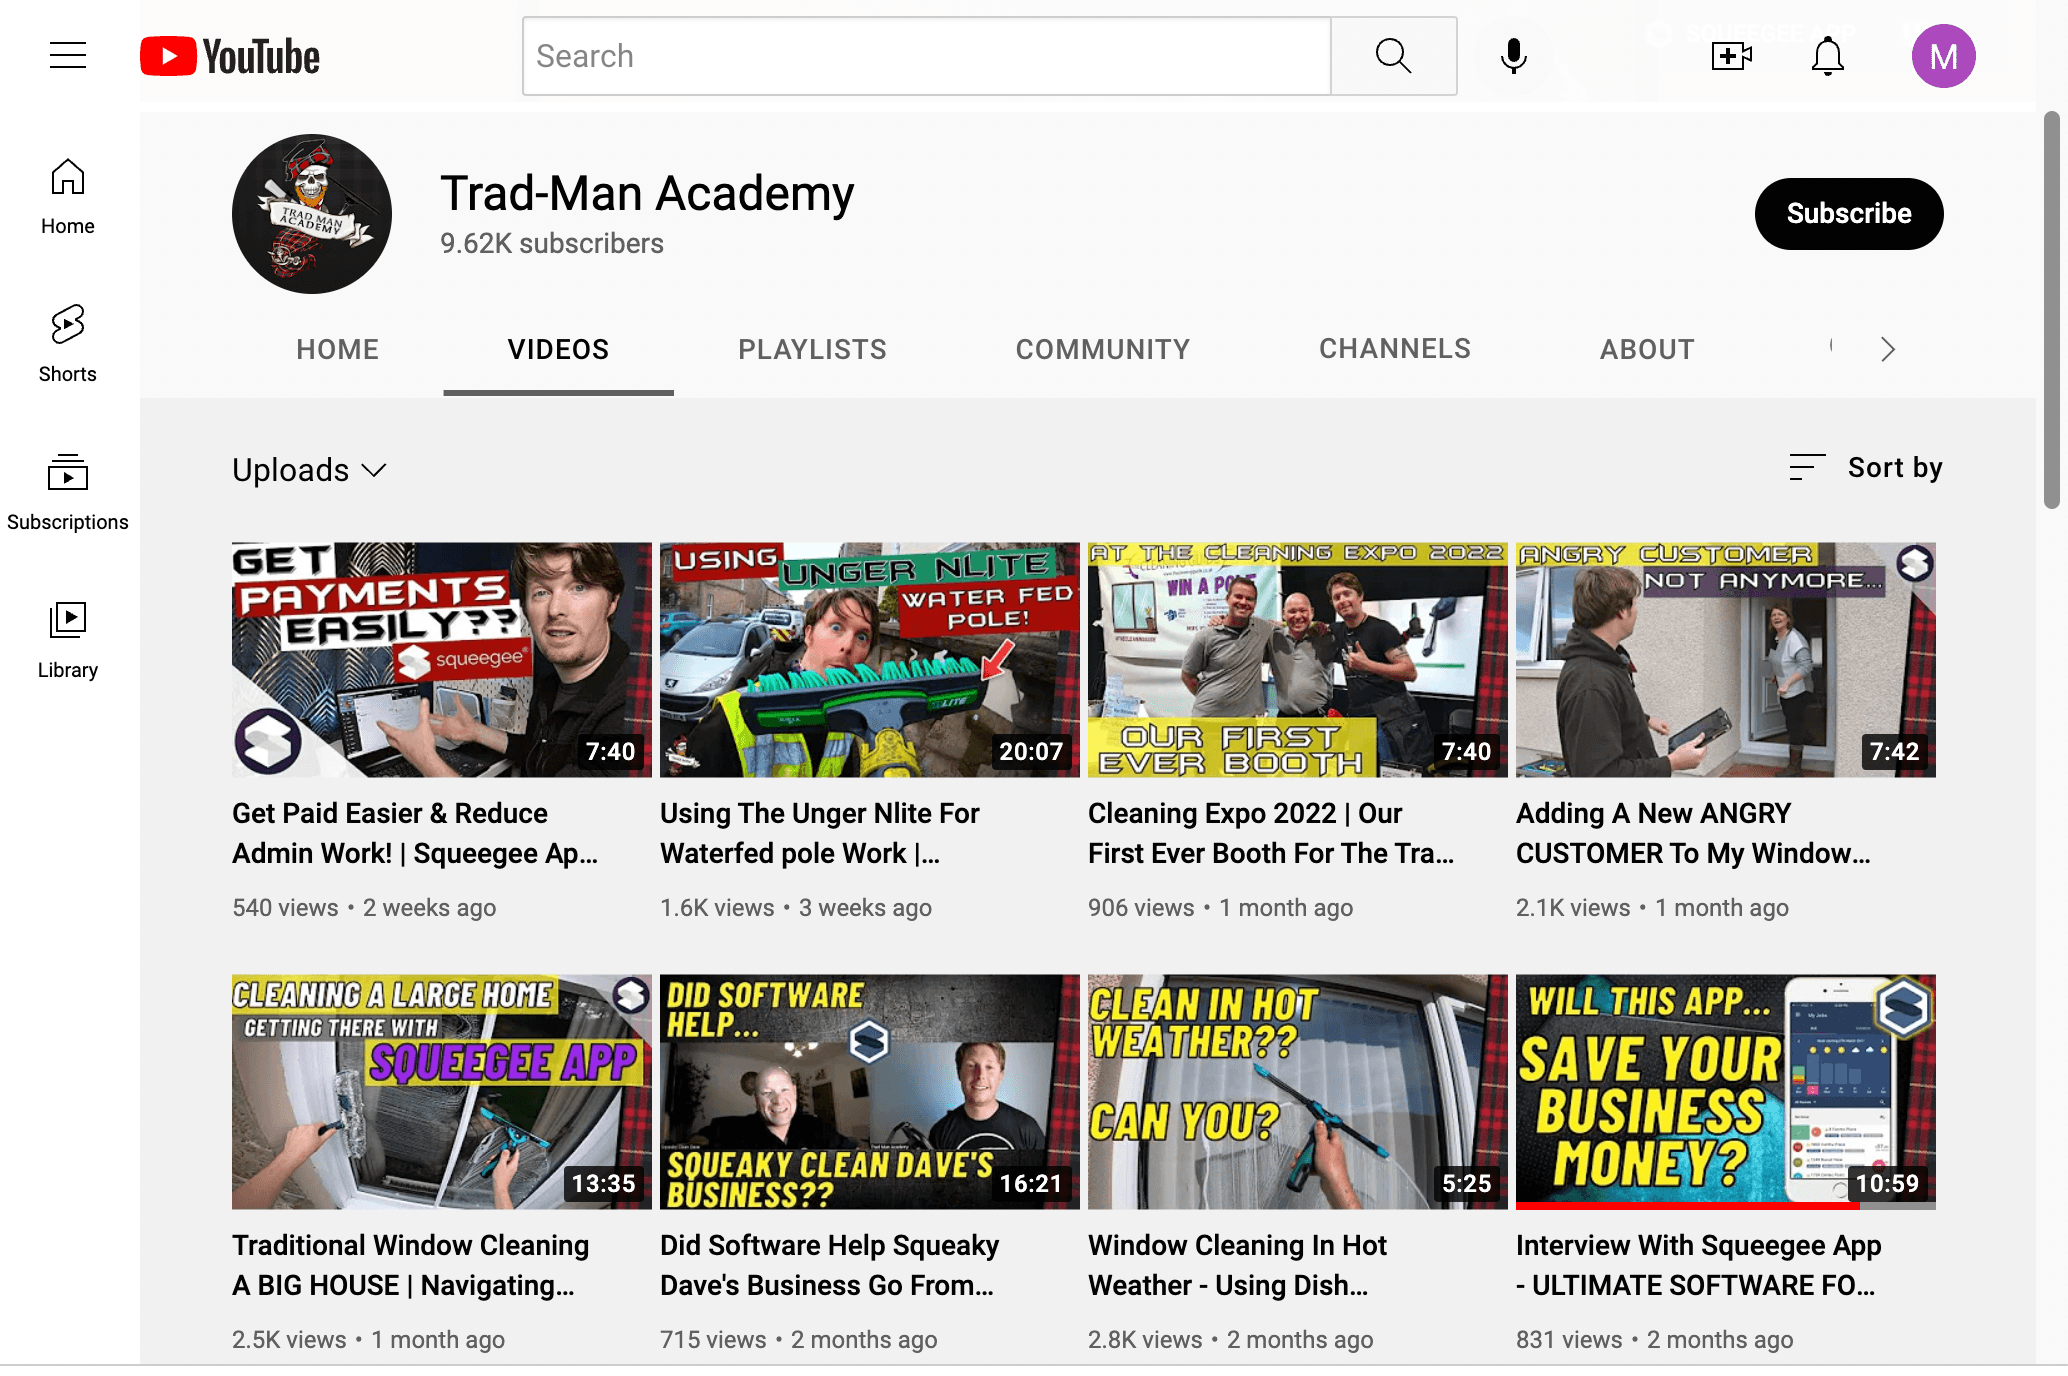Click title 'Interview With Squeegee App'
This screenshot has height=1376, width=2068.
1698,1265
